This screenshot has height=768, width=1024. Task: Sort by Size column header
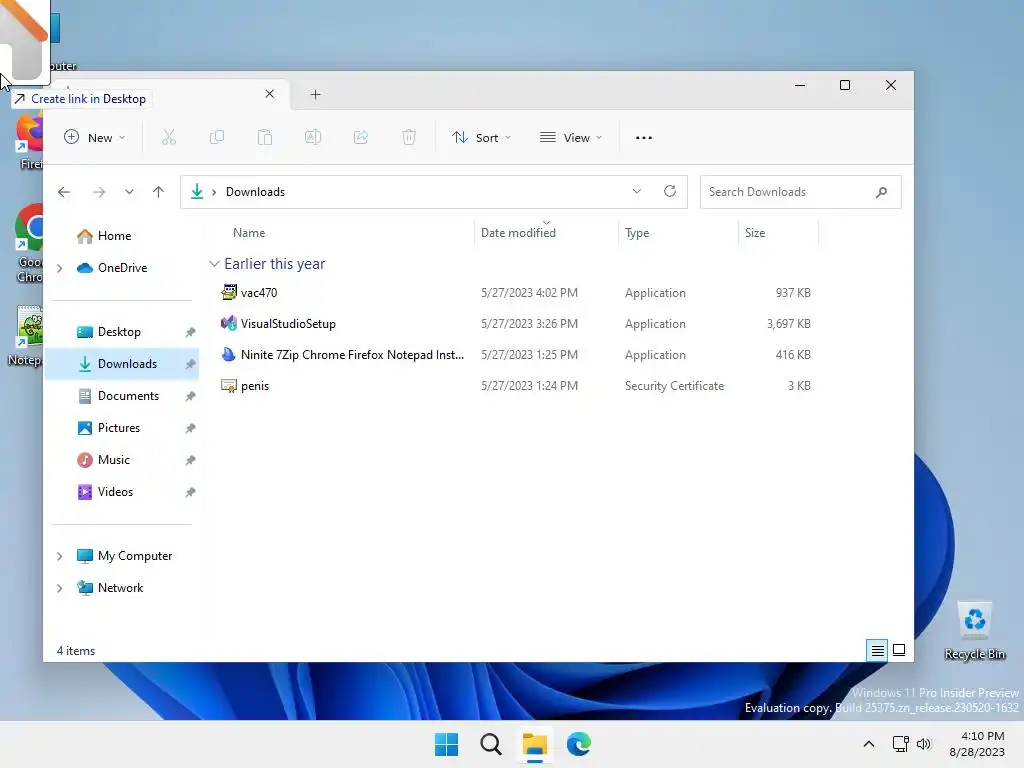(x=778, y=232)
